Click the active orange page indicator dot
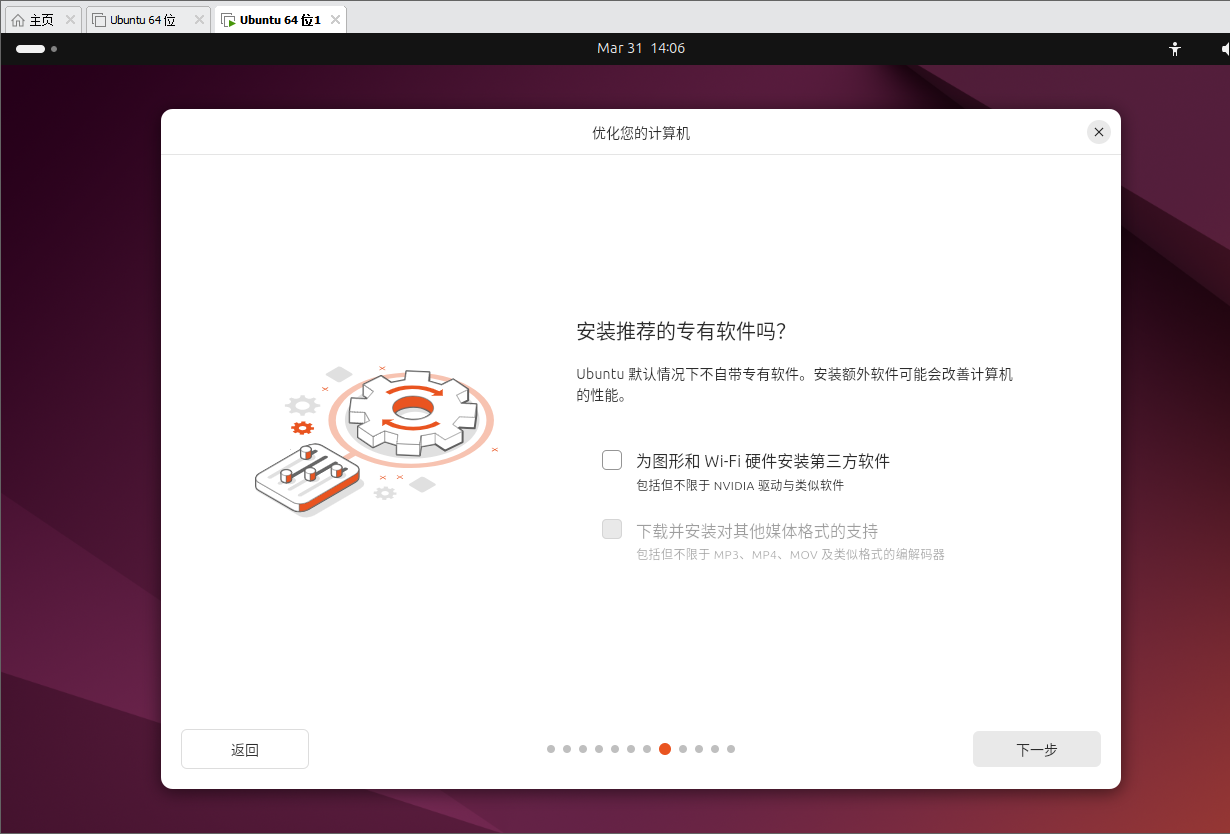Viewport: 1230px width, 834px height. click(665, 749)
